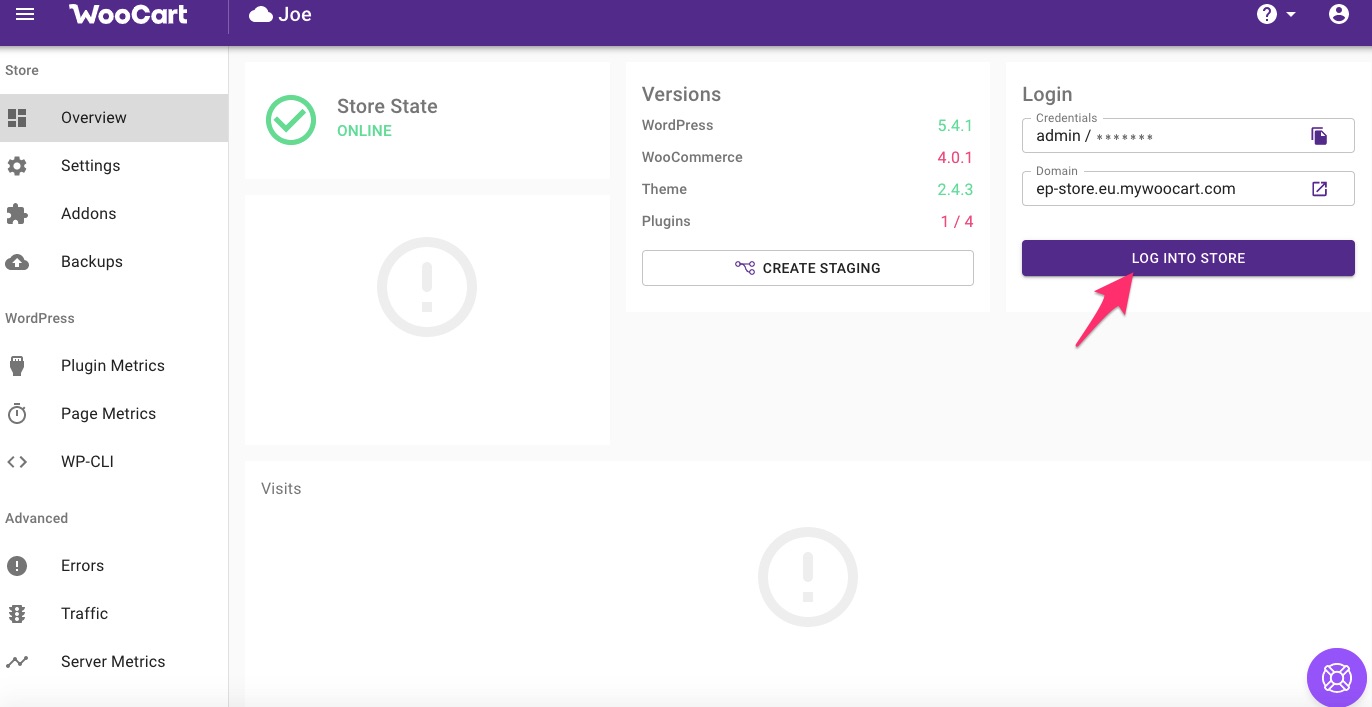
Task: Go to the Addons page
Action: click(x=88, y=214)
